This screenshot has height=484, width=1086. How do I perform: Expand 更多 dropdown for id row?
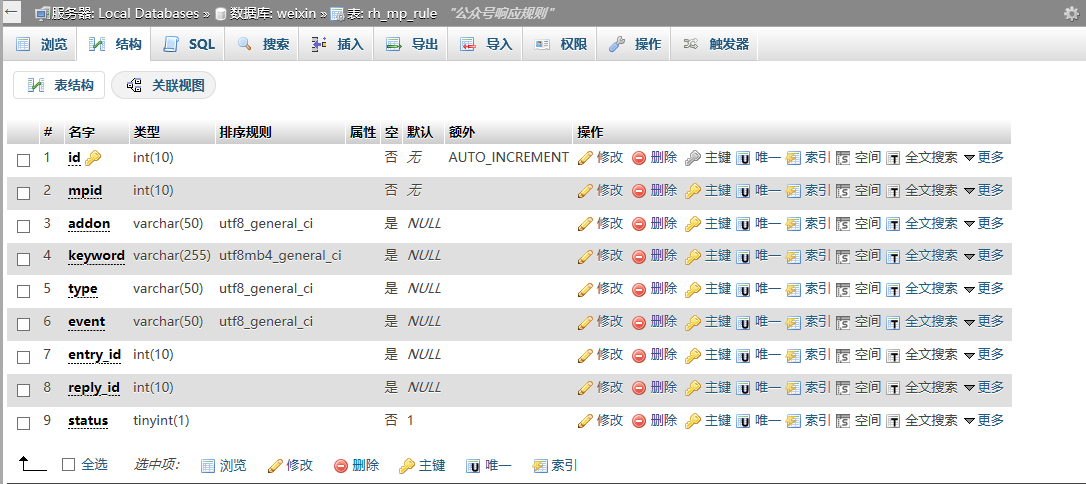[x=984, y=158]
